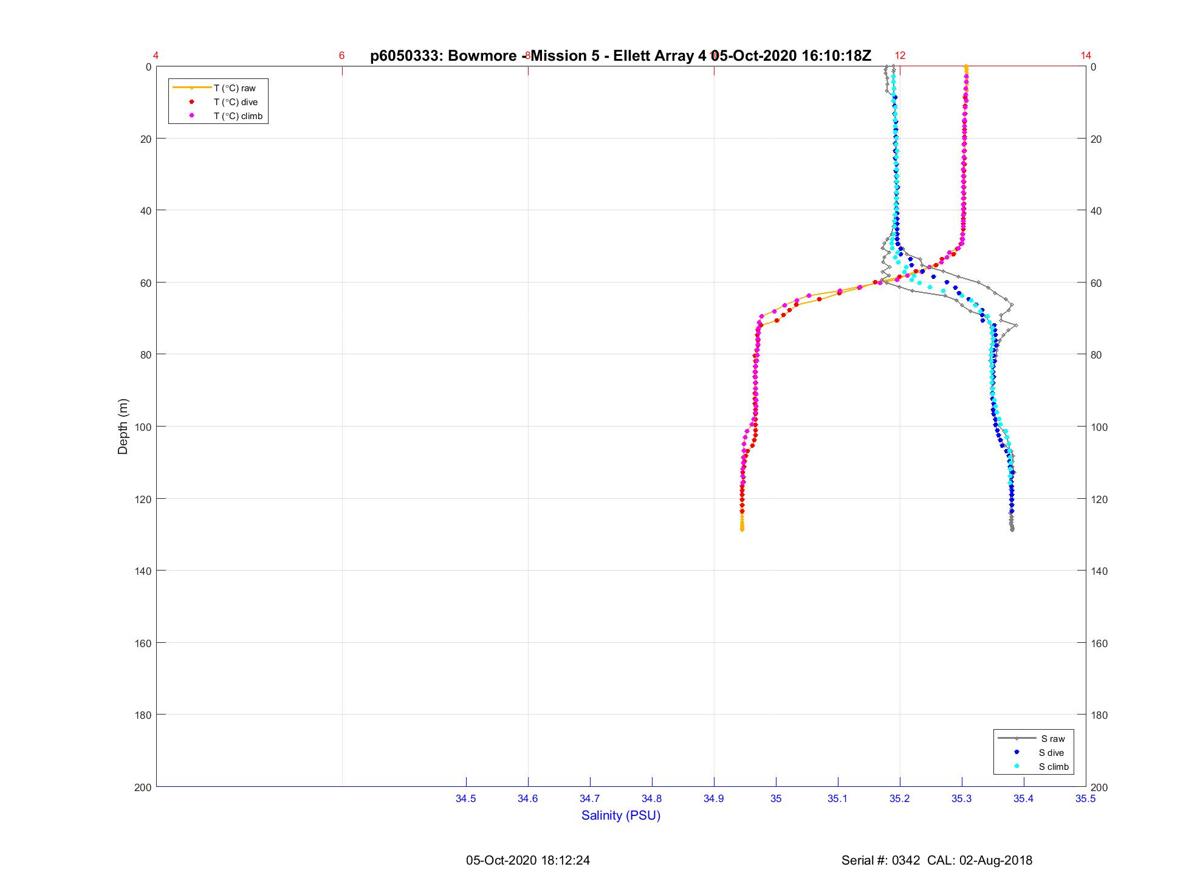This screenshot has width=1200, height=885.
Task: Click salinity tick label 35.3
Action: point(962,799)
